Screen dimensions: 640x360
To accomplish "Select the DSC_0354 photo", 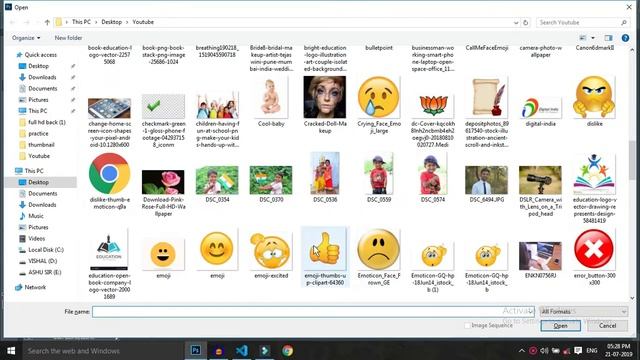I will coord(217,184).
